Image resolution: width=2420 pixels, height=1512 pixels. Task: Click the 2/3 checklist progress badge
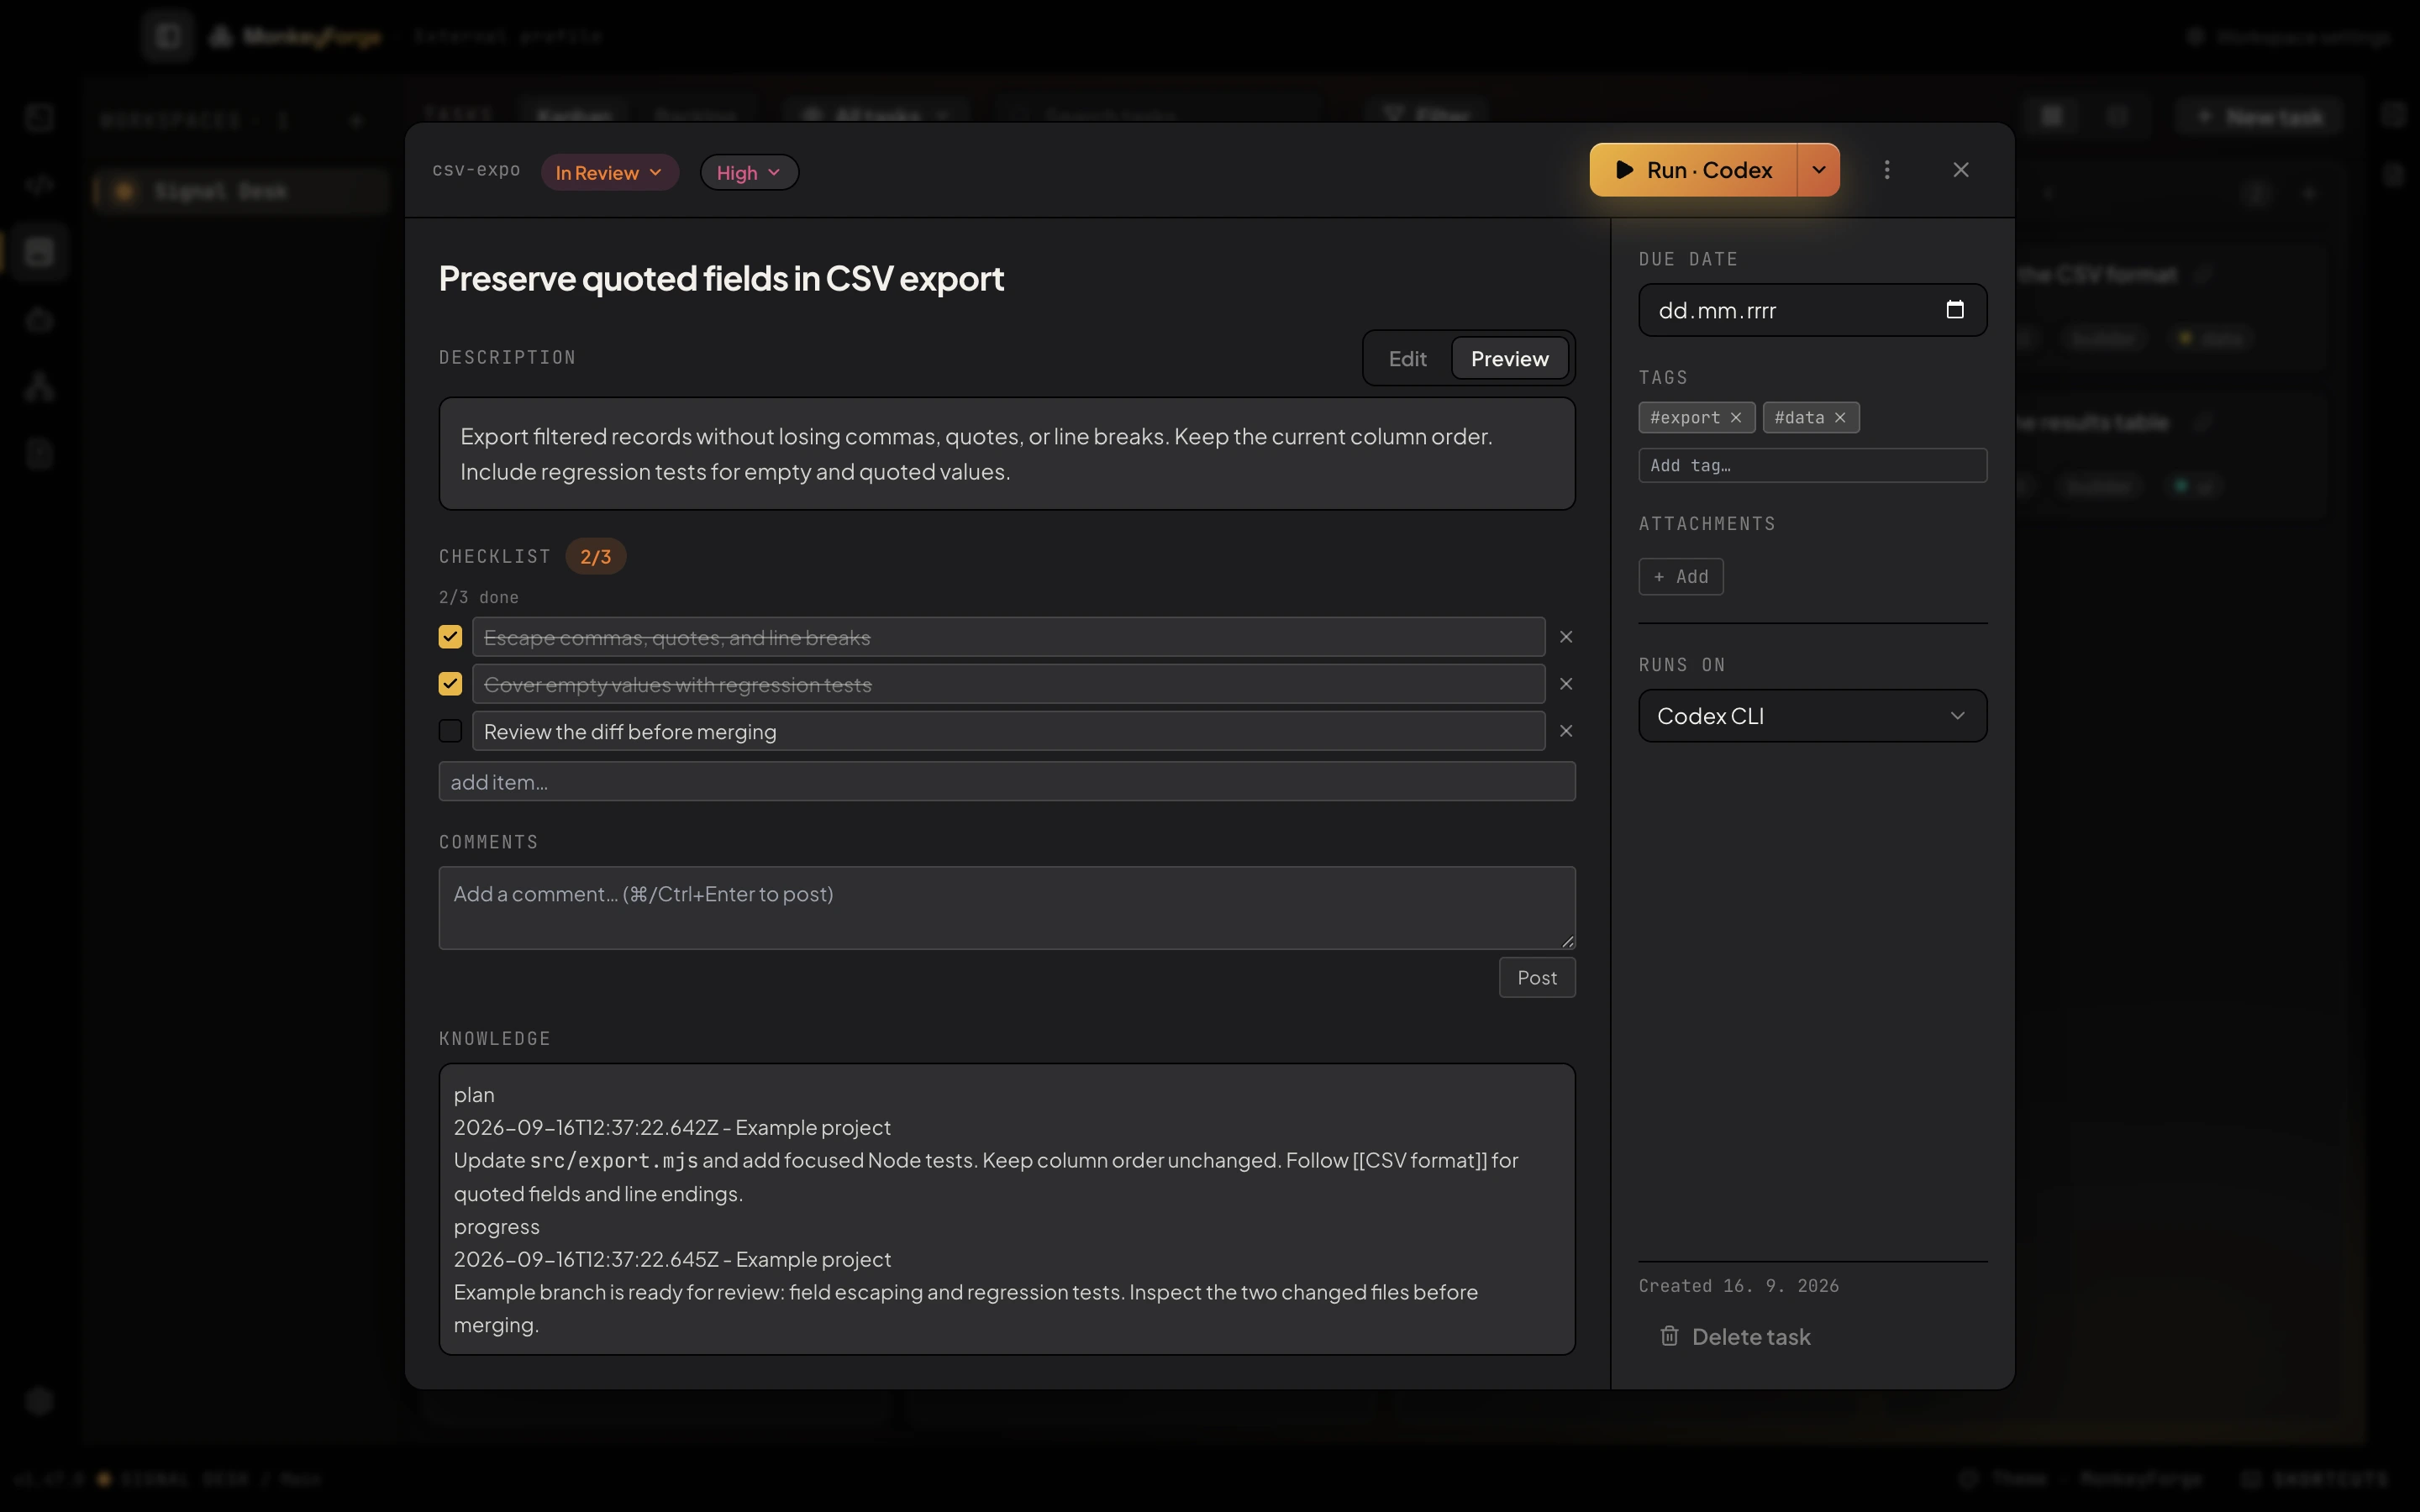point(595,556)
